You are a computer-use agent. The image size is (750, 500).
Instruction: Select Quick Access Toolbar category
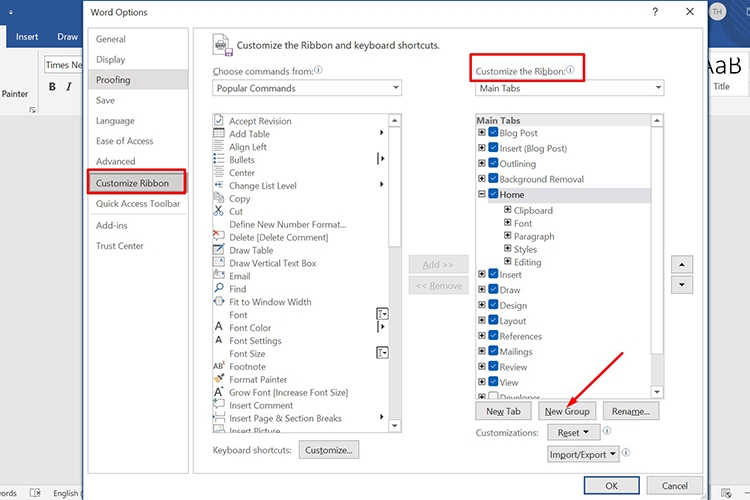[138, 204]
